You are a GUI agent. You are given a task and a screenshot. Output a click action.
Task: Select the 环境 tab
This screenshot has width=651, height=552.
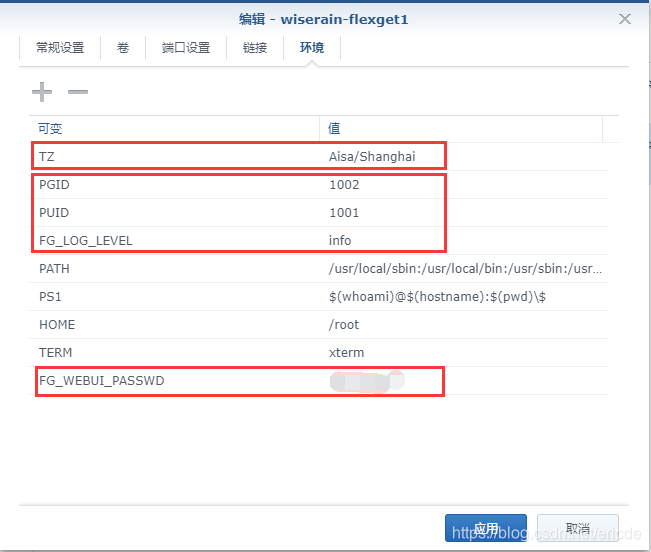(312, 48)
